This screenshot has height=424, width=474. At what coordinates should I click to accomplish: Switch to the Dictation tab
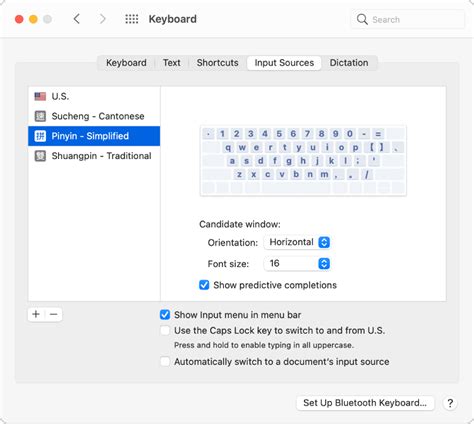point(349,63)
